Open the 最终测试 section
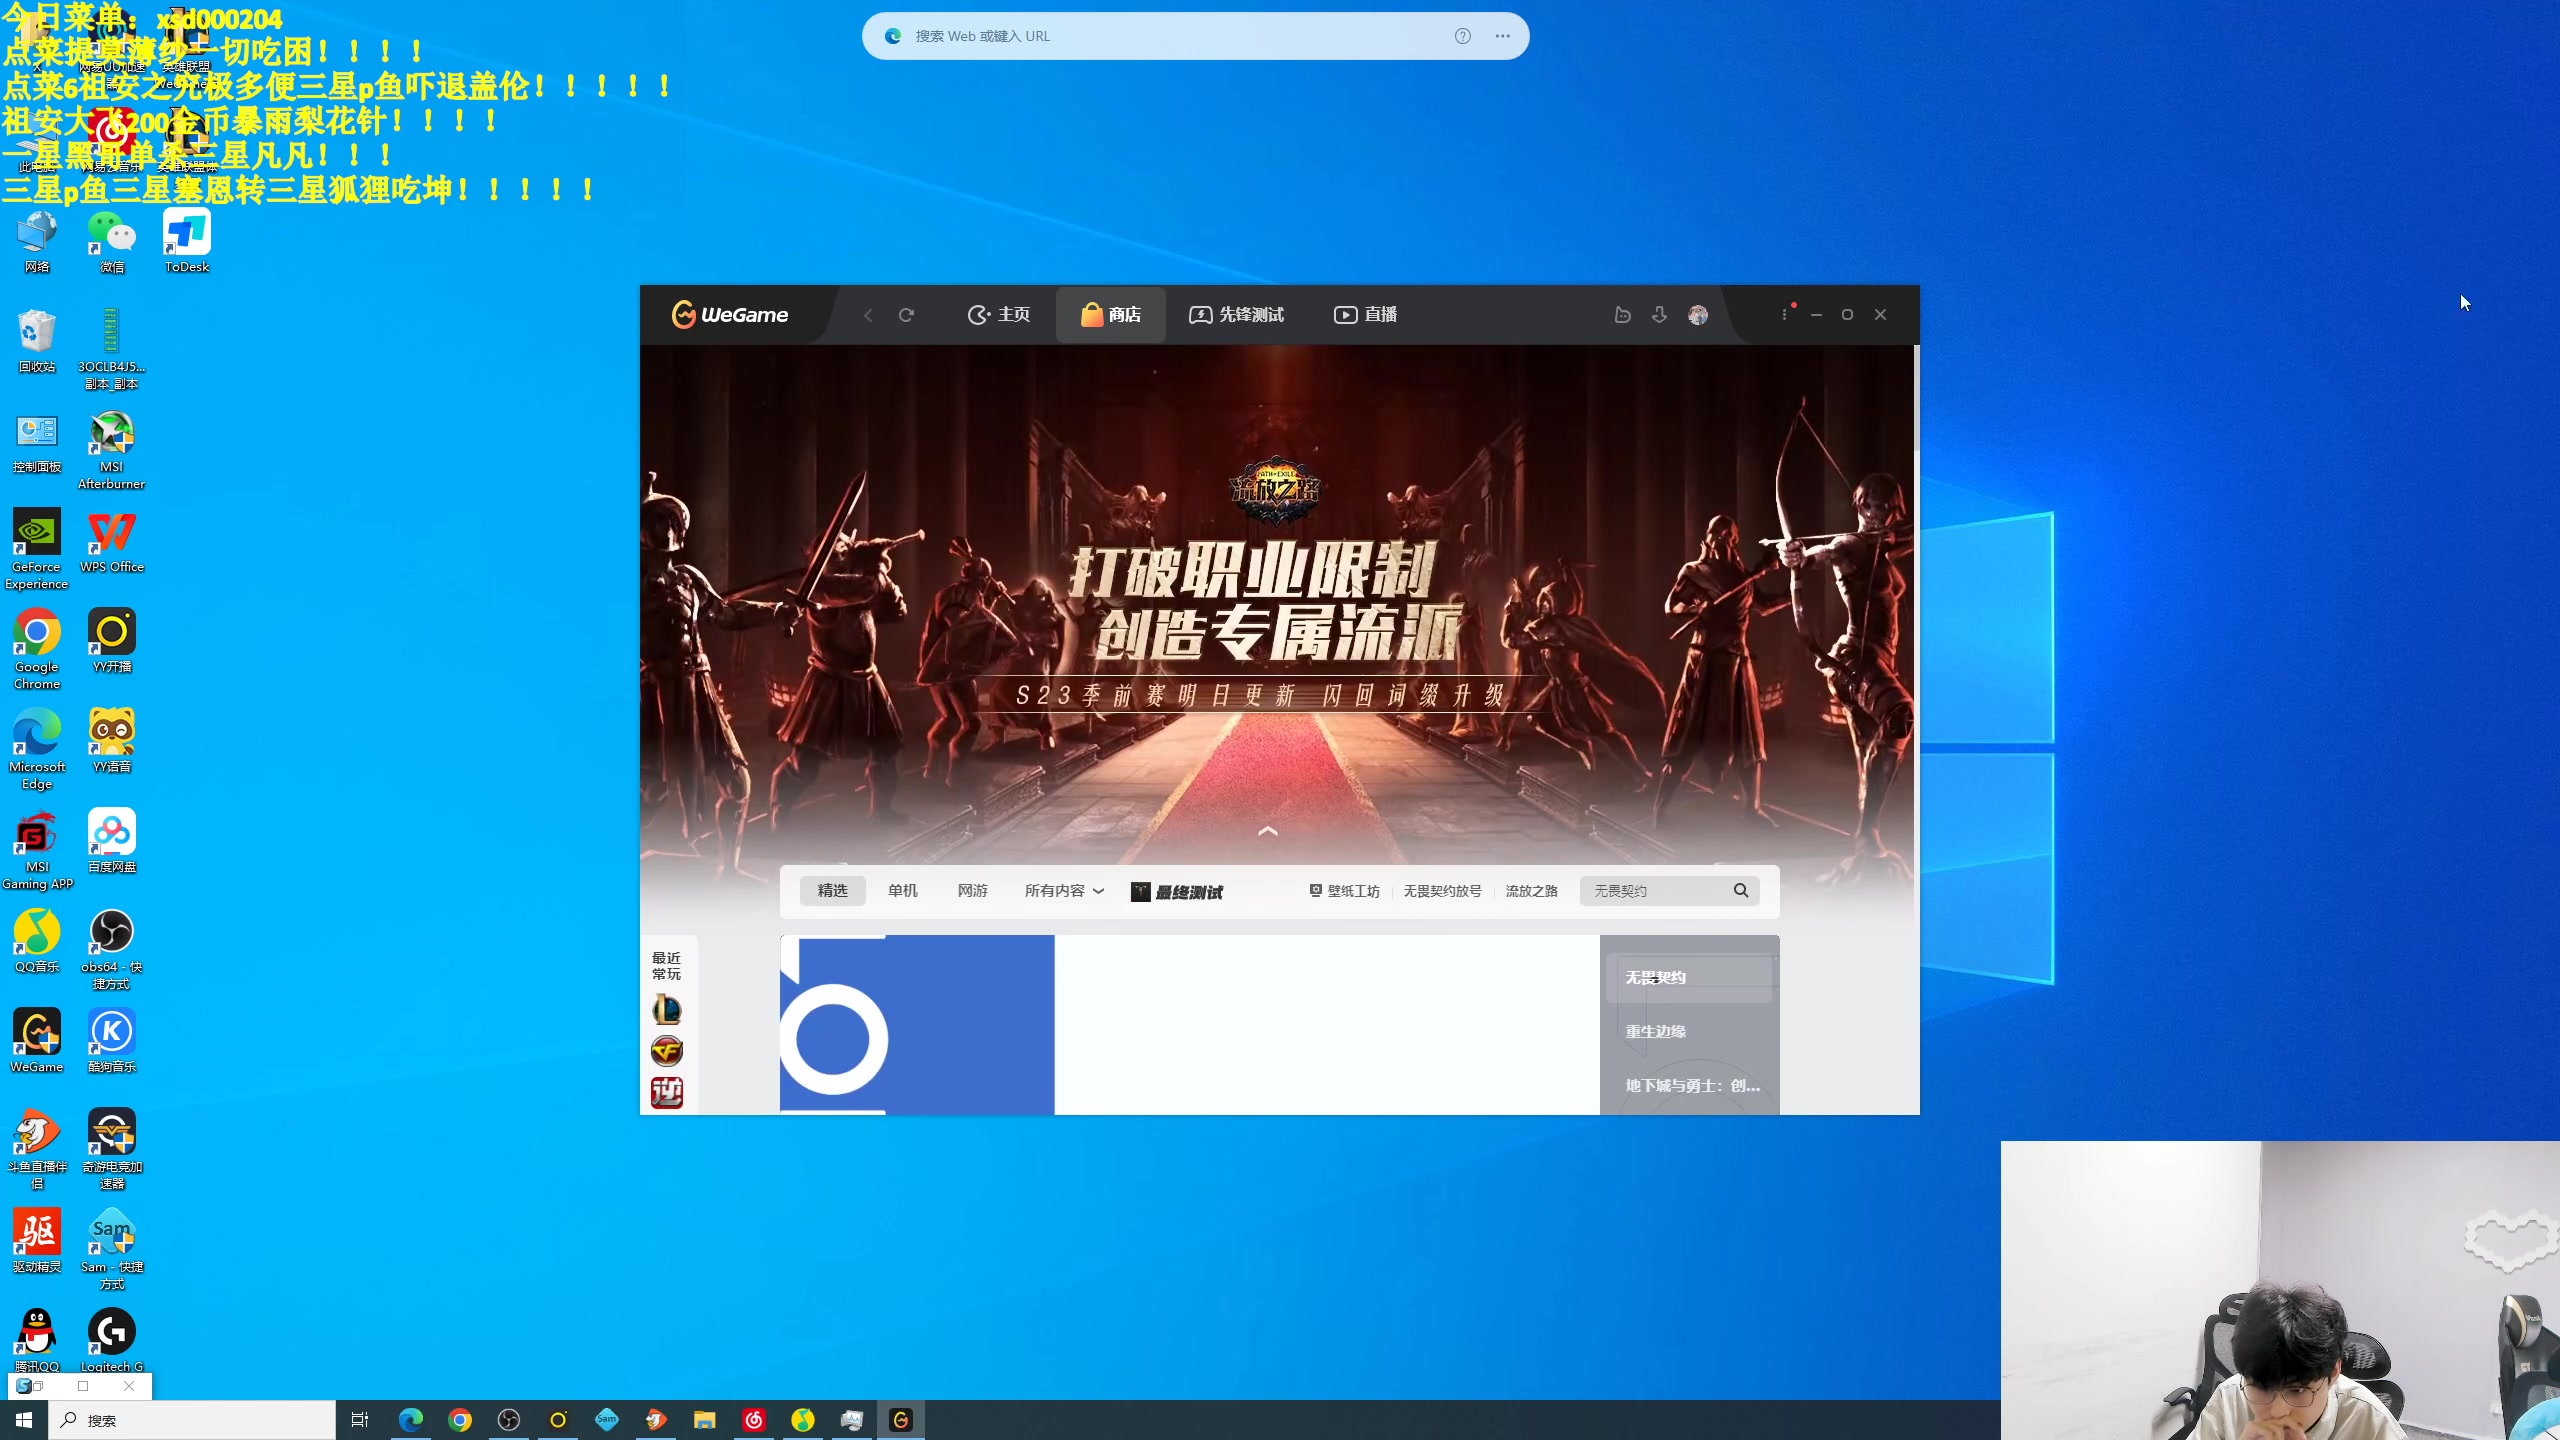Screen dimensions: 2560x1440 click(x=1177, y=891)
